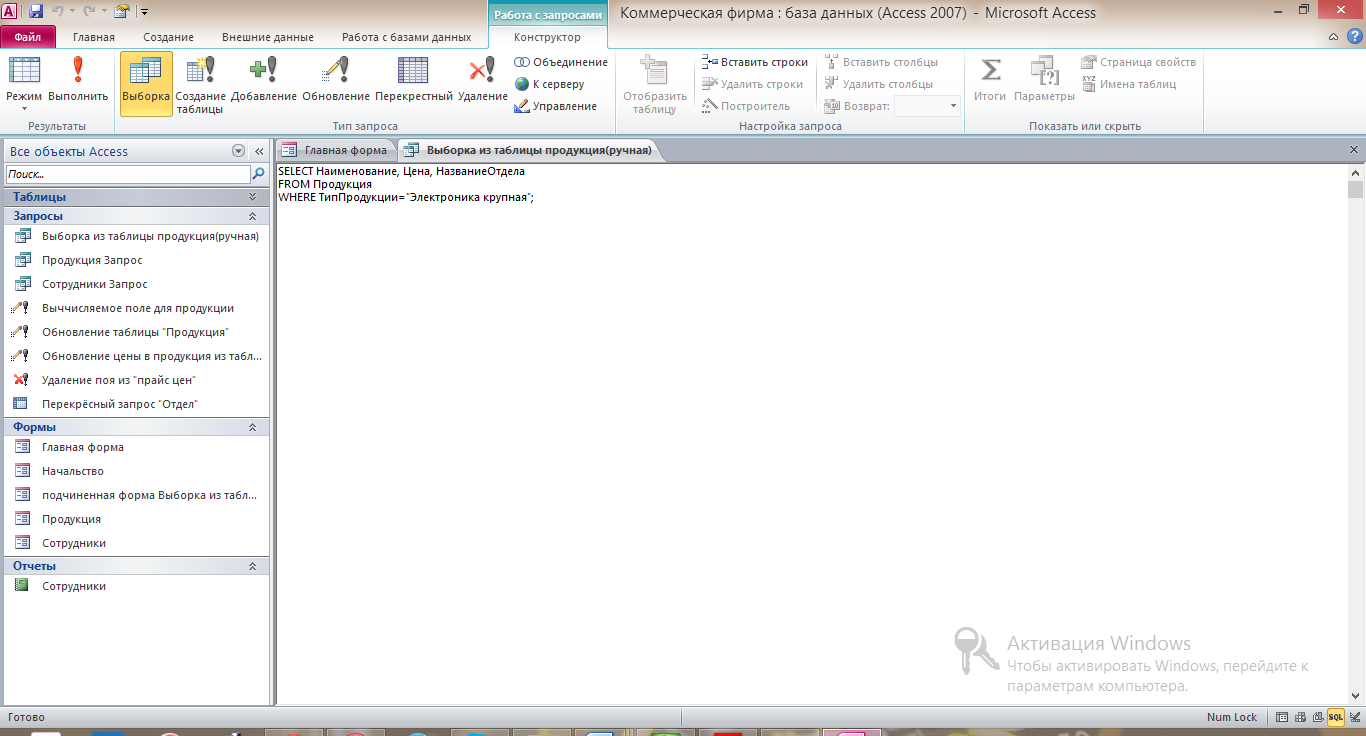1366x736 pixels.
Task: Open Customize Quick Access Toolbar dropdown
Action: [x=145, y=12]
